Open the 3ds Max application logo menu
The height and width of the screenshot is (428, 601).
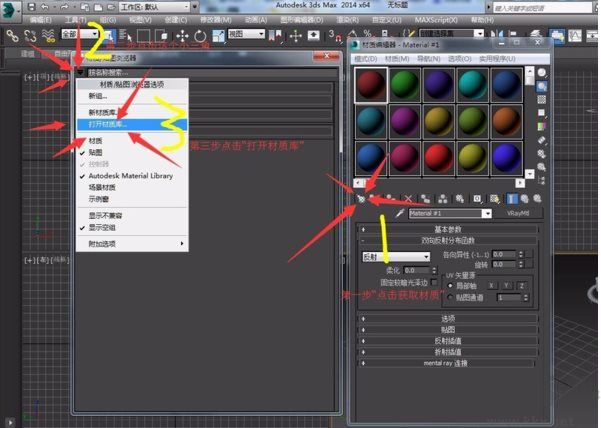pyautogui.click(x=11, y=10)
